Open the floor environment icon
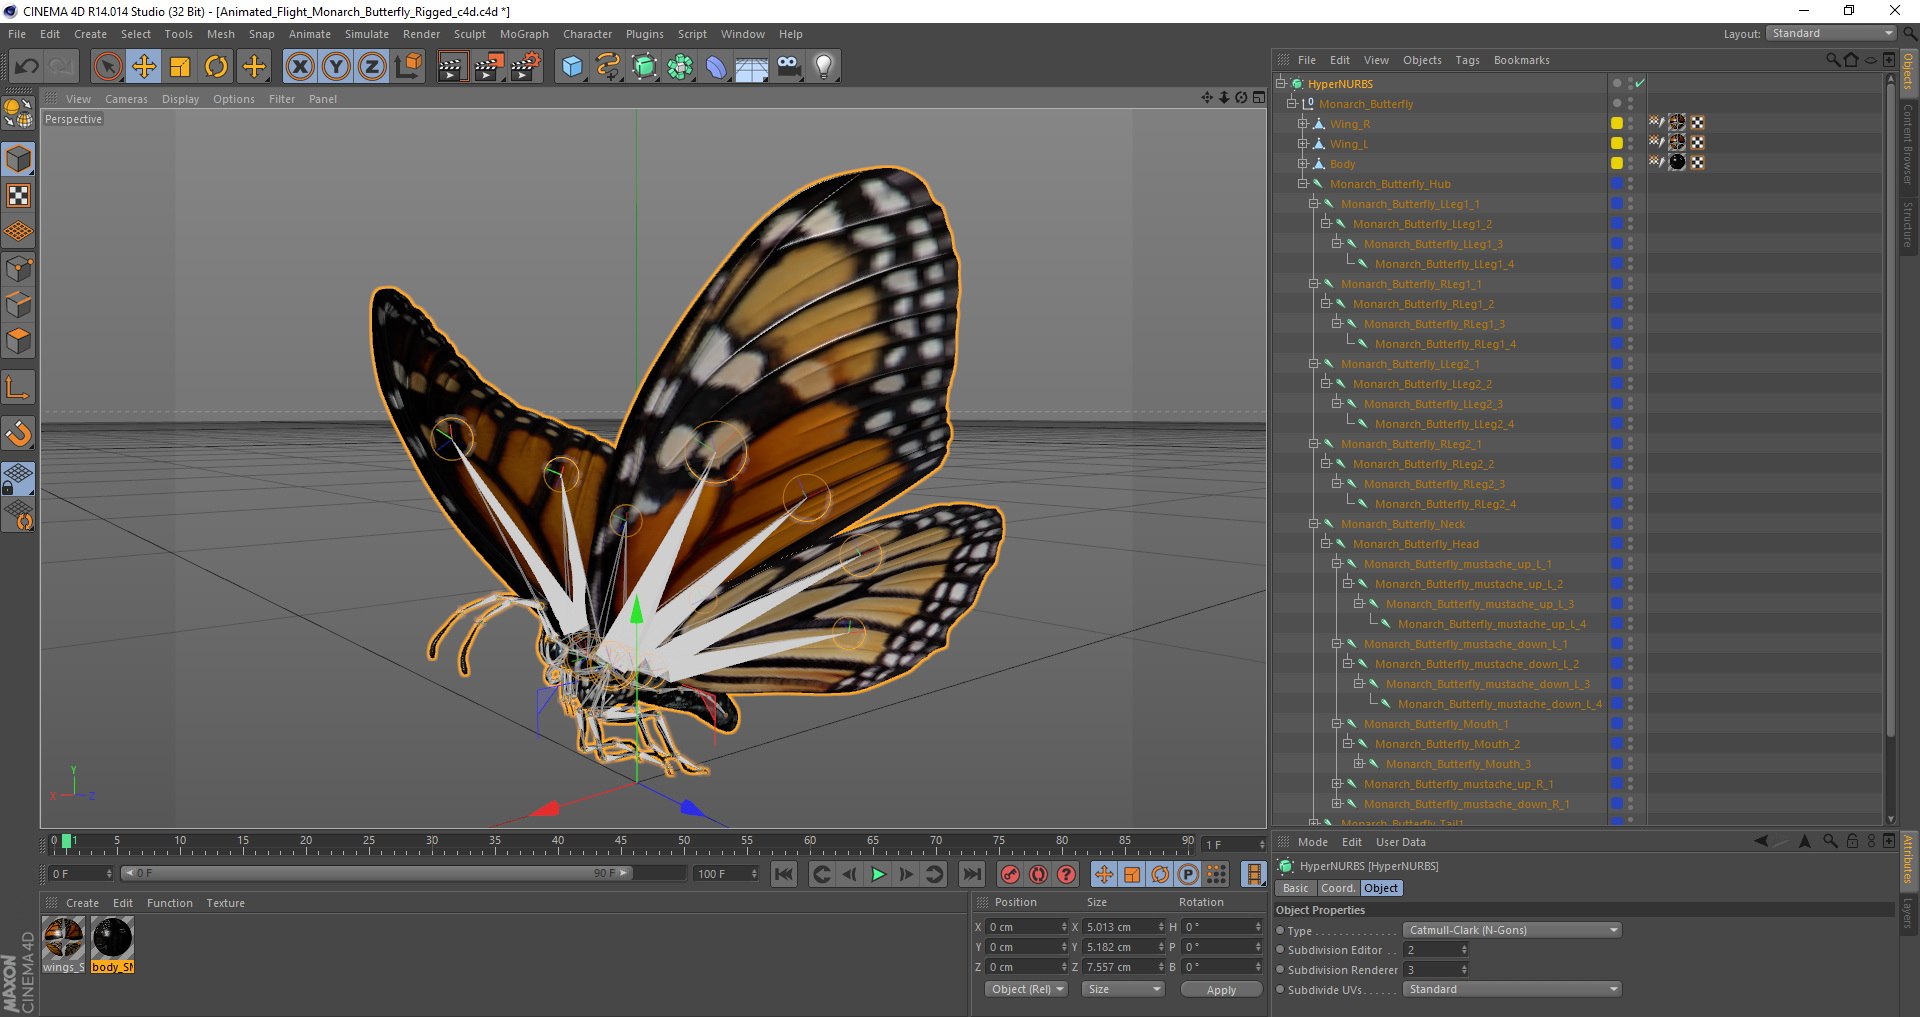This screenshot has height=1017, width=1920. tap(752, 67)
